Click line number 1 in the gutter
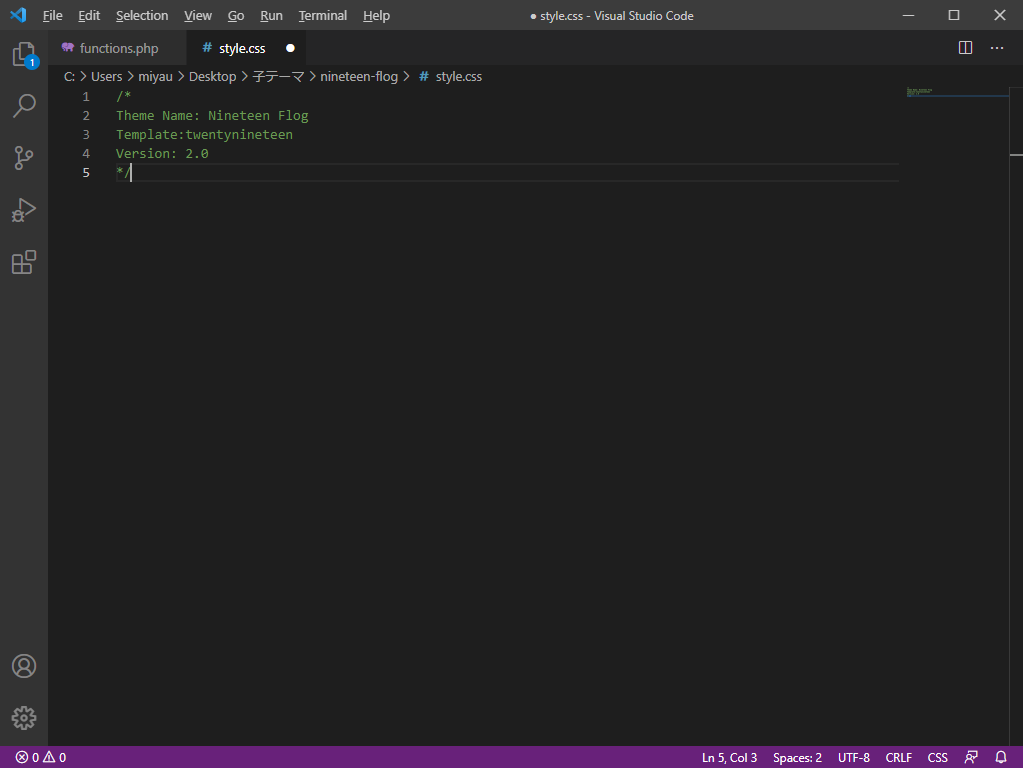This screenshot has height=768, width=1023. point(85,97)
